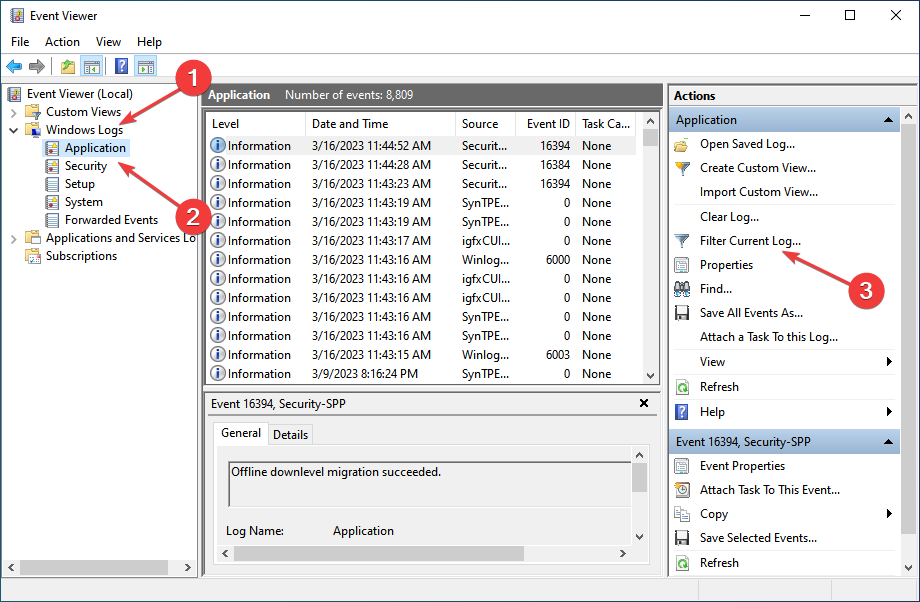Viewport: 920px width, 602px height.
Task: Click the Save Selected Events floppy icon
Action: [682, 538]
